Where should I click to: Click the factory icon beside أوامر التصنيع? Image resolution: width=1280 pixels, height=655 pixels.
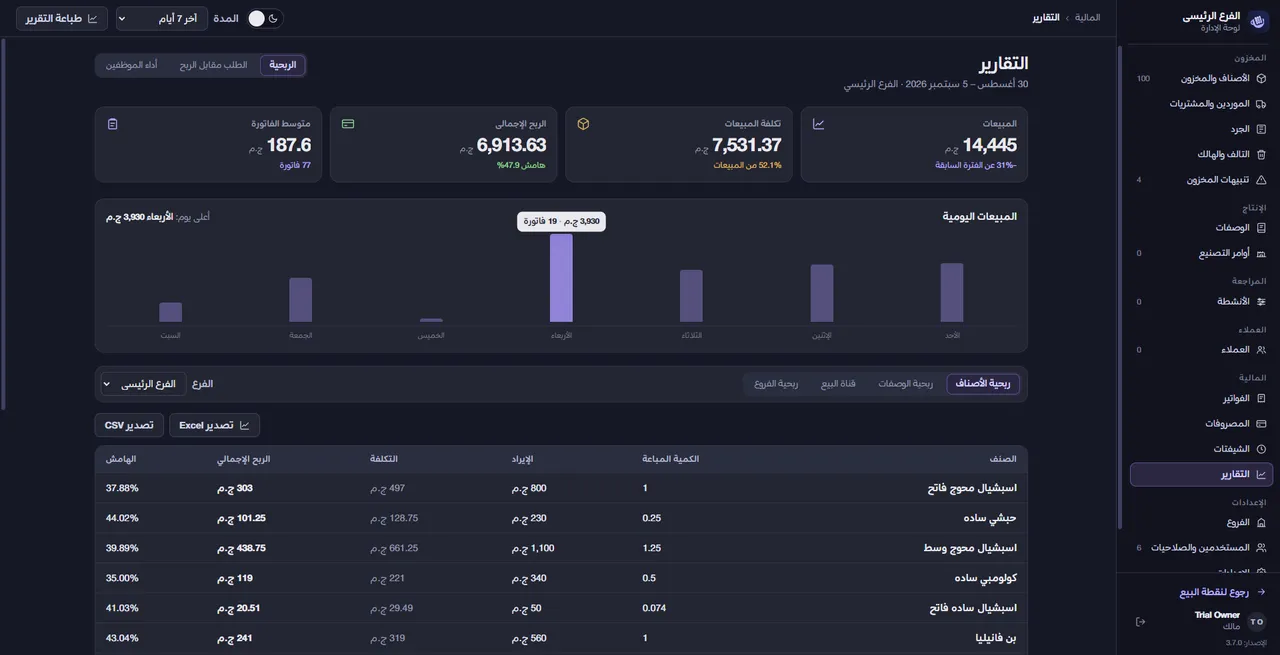(1261, 254)
